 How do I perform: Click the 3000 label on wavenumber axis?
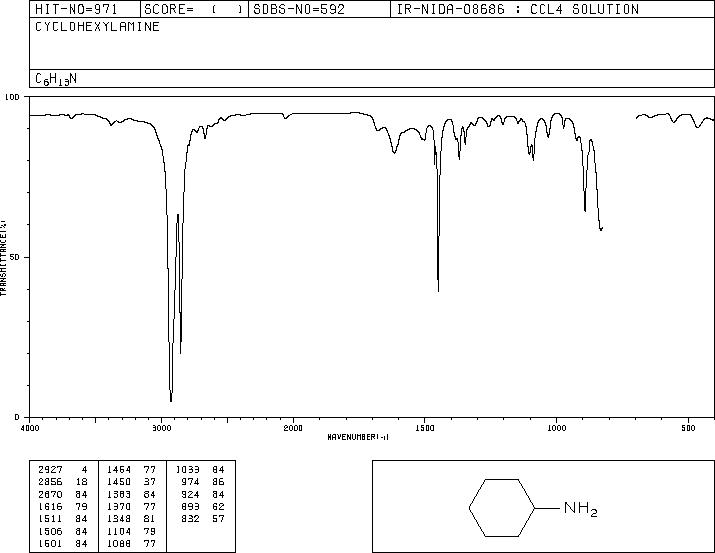click(x=161, y=428)
